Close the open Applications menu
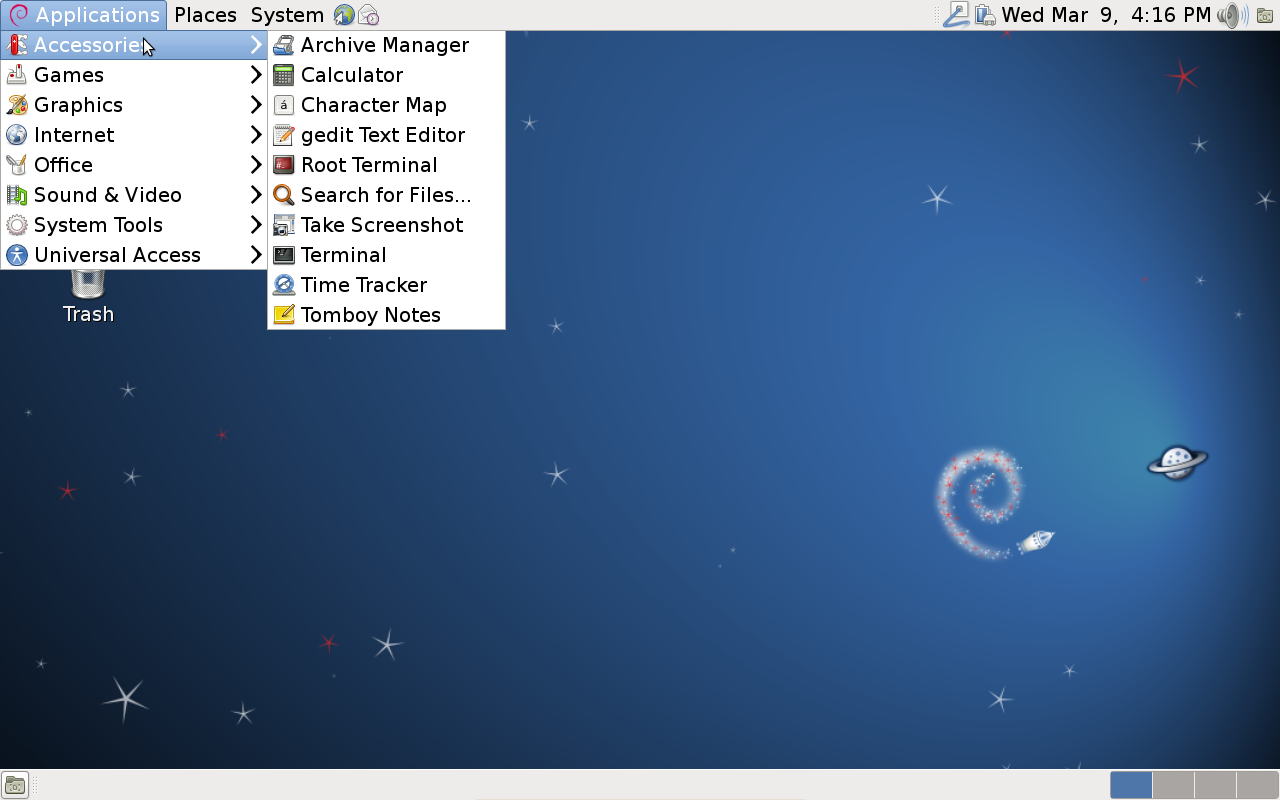1280x800 pixels. (84, 15)
